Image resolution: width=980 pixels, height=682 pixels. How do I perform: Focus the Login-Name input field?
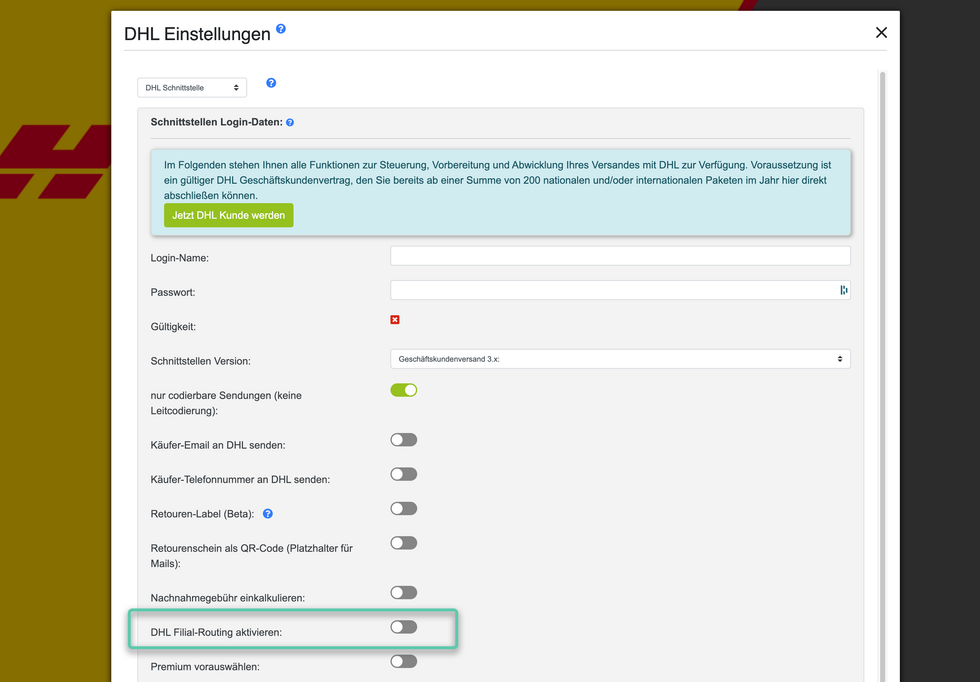point(620,256)
